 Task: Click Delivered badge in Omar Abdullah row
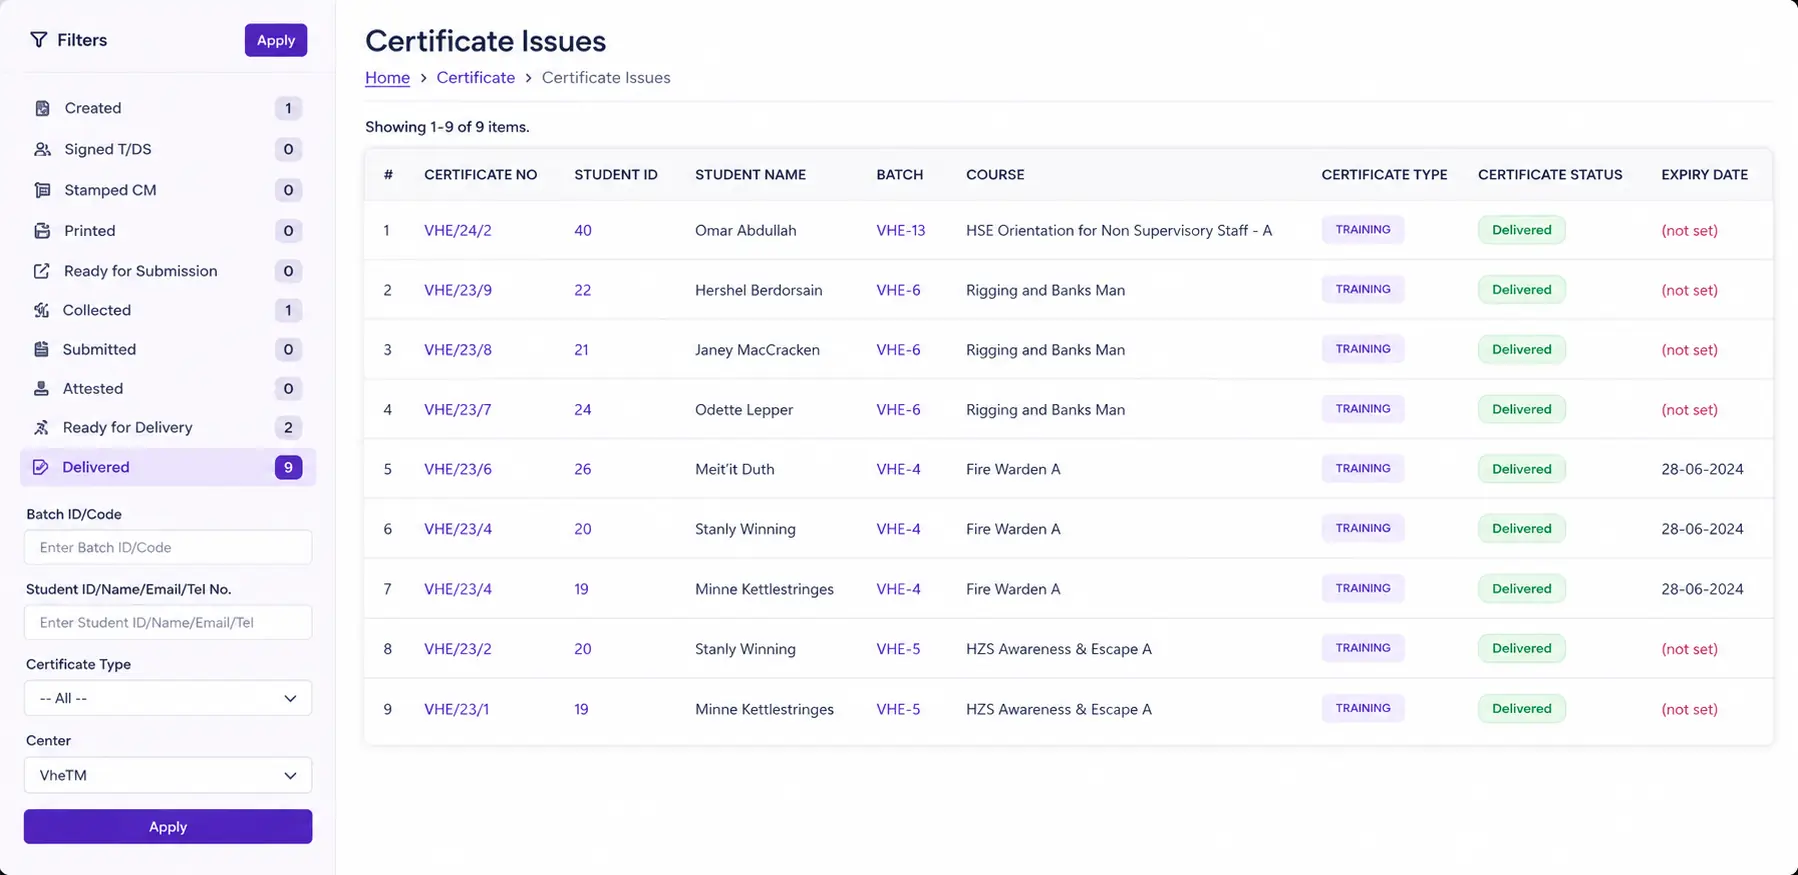click(x=1522, y=230)
